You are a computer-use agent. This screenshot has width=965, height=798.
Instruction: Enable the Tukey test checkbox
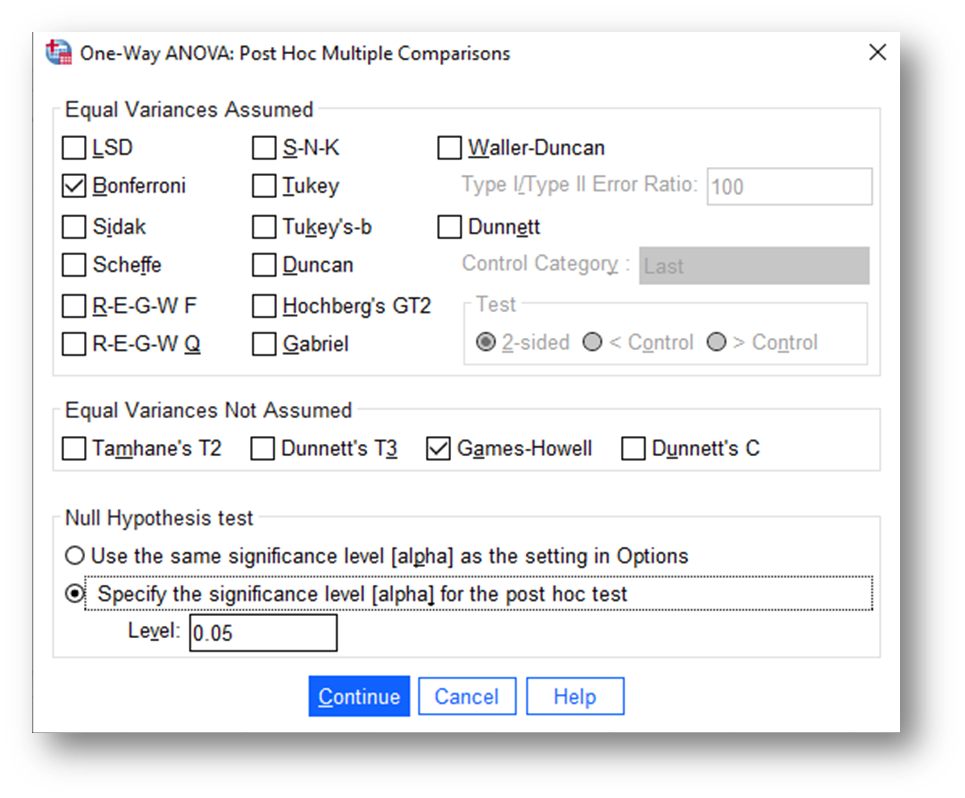pyautogui.click(x=264, y=186)
